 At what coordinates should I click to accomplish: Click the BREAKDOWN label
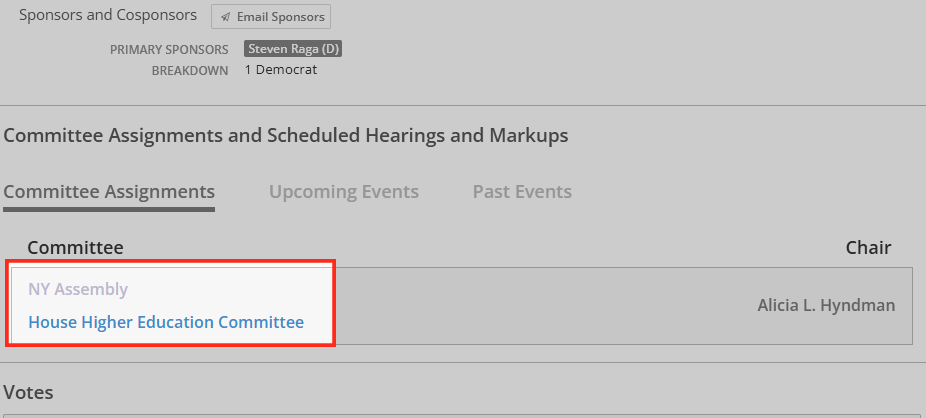tap(190, 71)
